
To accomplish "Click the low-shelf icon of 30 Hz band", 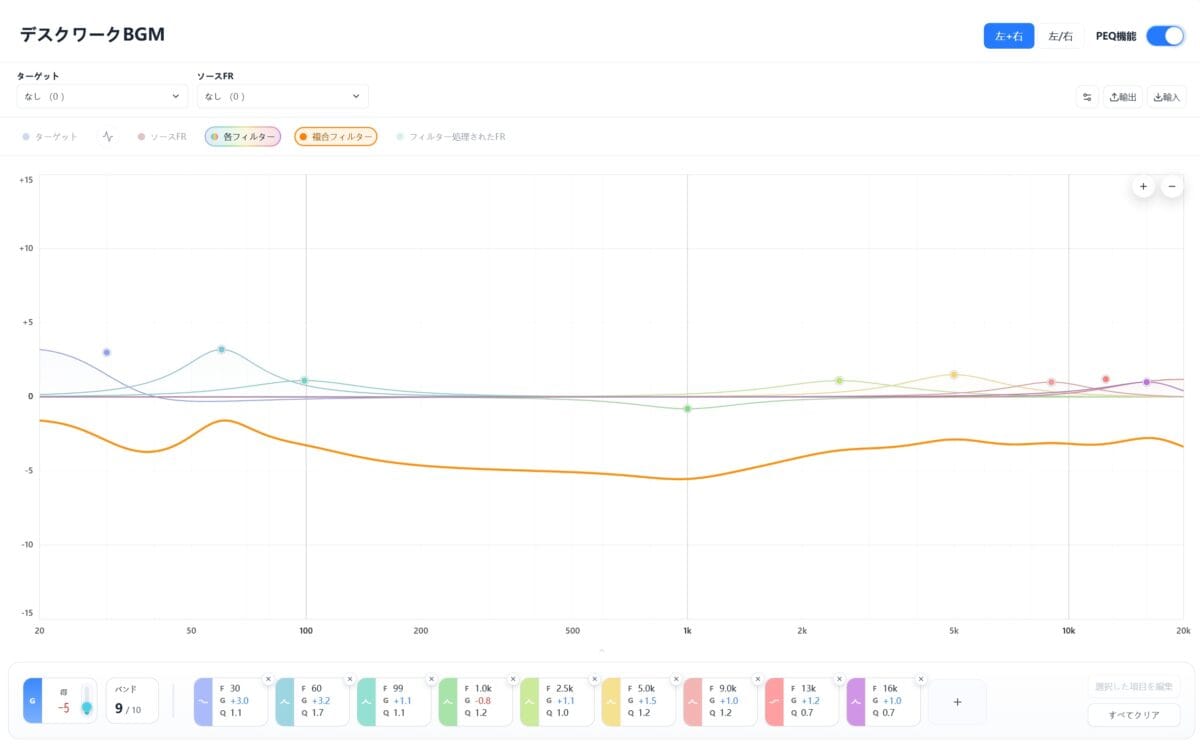I will [x=203, y=702].
